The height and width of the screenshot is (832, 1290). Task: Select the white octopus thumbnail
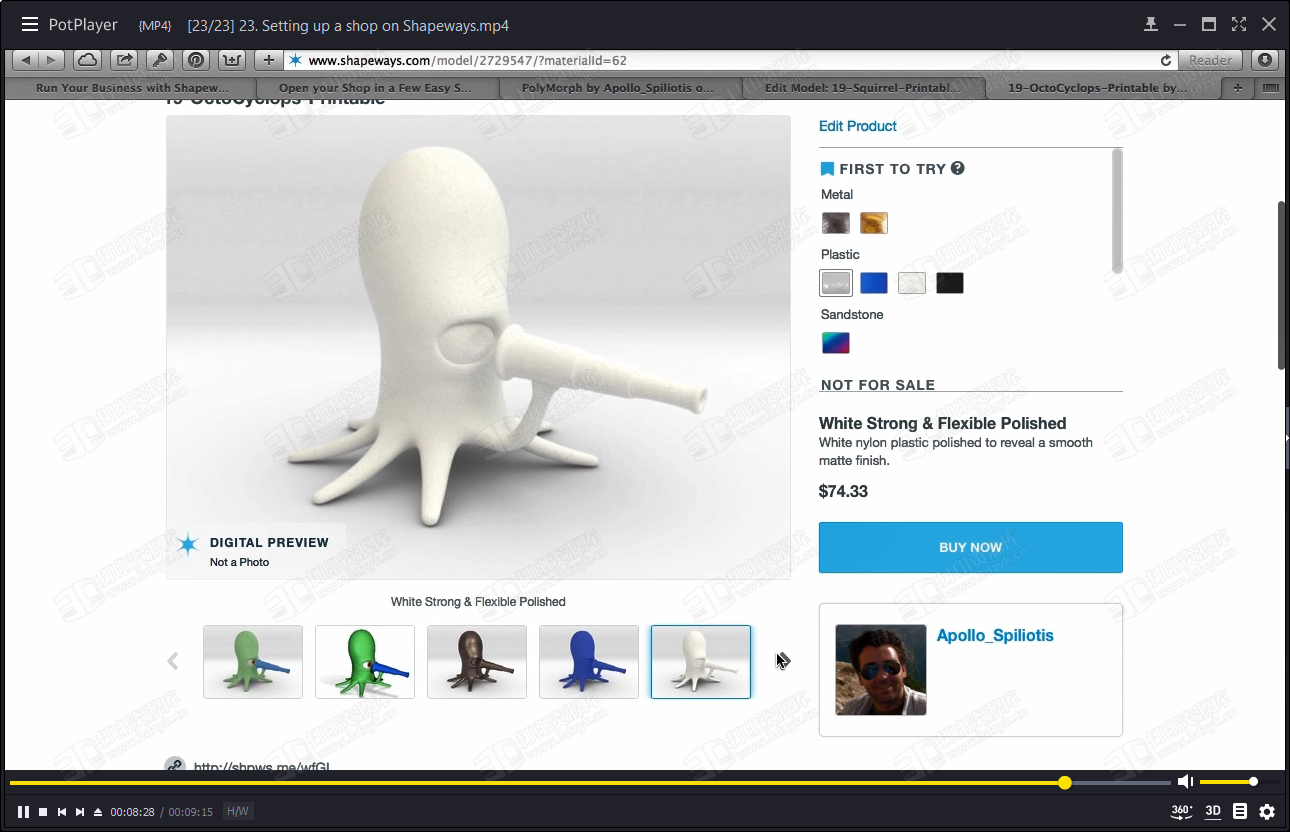701,662
